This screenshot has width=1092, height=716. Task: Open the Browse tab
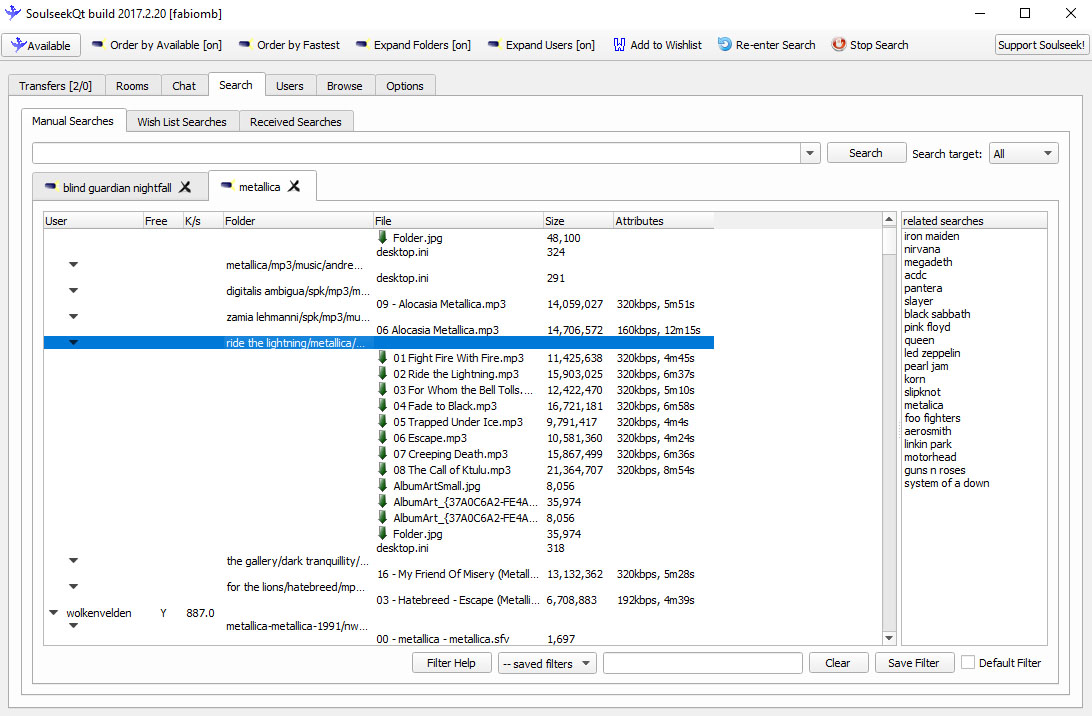[x=345, y=86]
